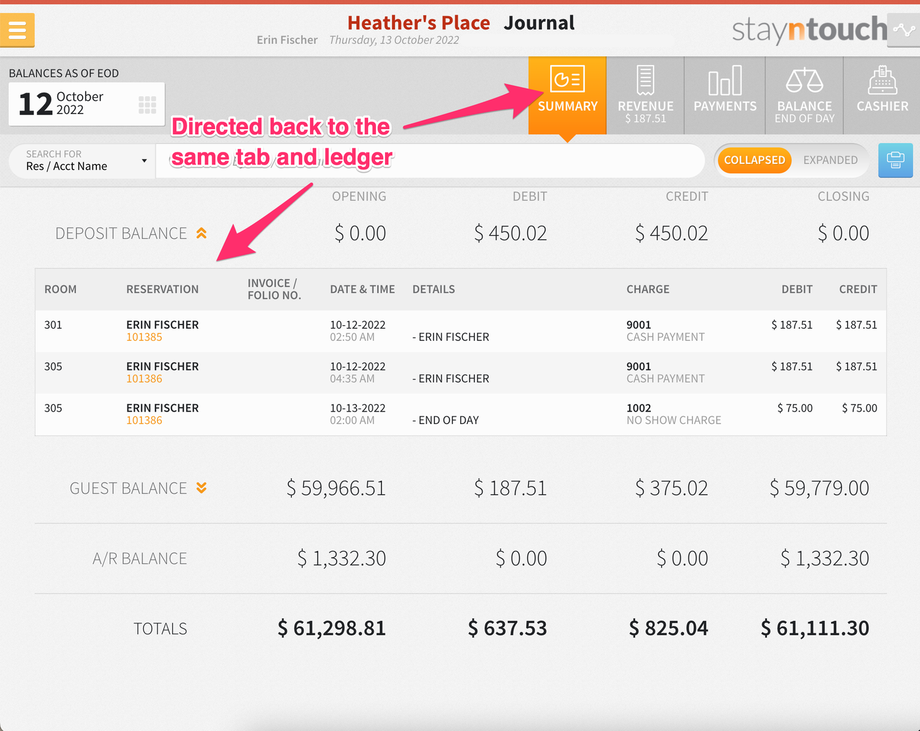920x731 pixels.
Task: Click the Details column header
Action: (434, 289)
